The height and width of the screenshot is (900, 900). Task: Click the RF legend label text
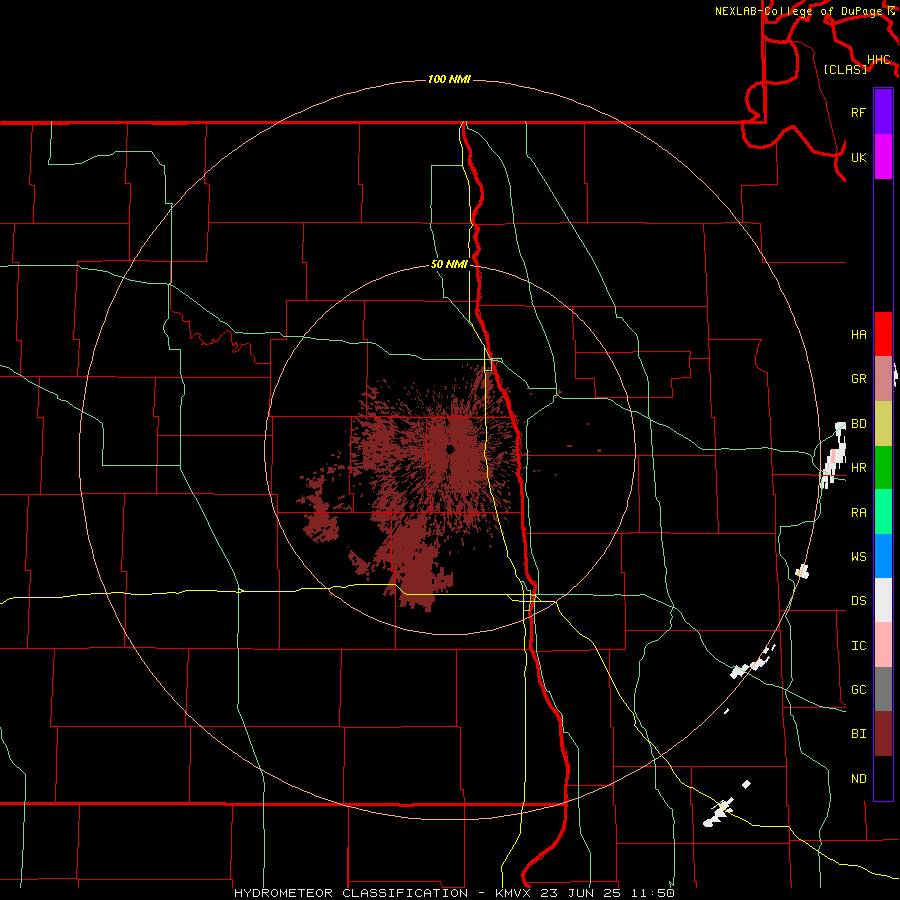click(x=858, y=112)
